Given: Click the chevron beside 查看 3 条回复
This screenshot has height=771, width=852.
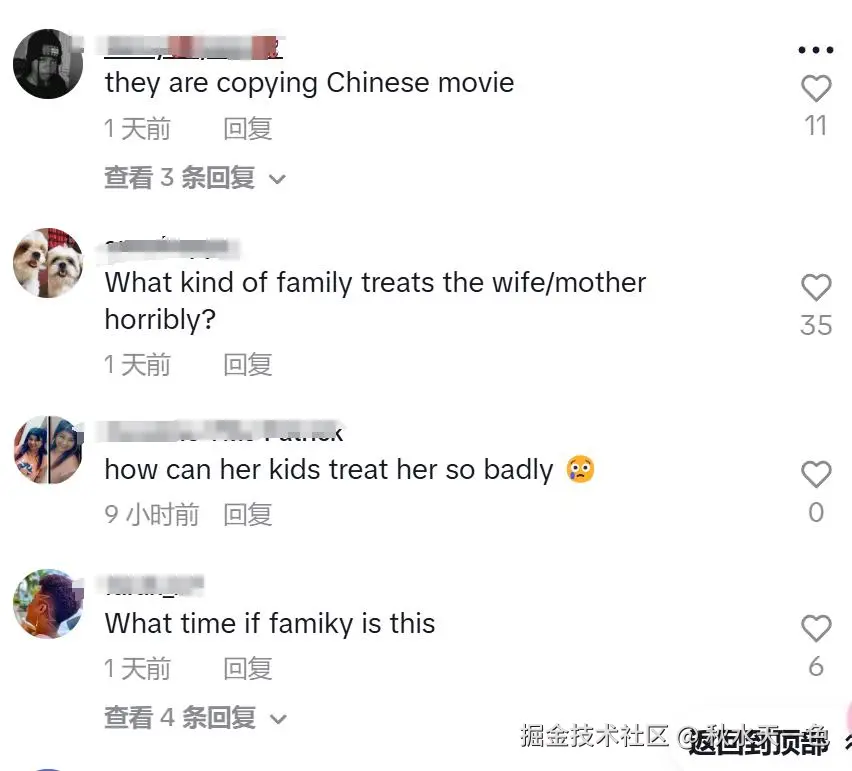Looking at the screenshot, I should tap(277, 179).
